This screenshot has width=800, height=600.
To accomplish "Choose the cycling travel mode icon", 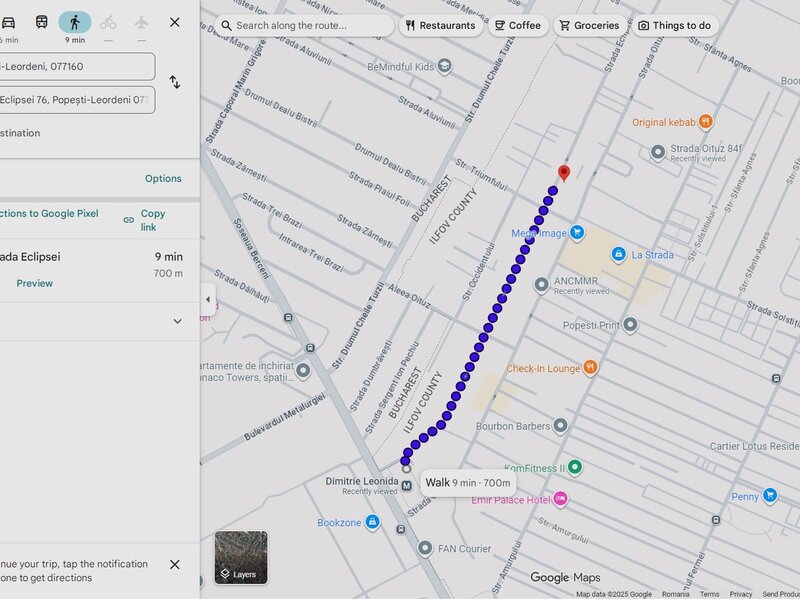I will (x=108, y=22).
